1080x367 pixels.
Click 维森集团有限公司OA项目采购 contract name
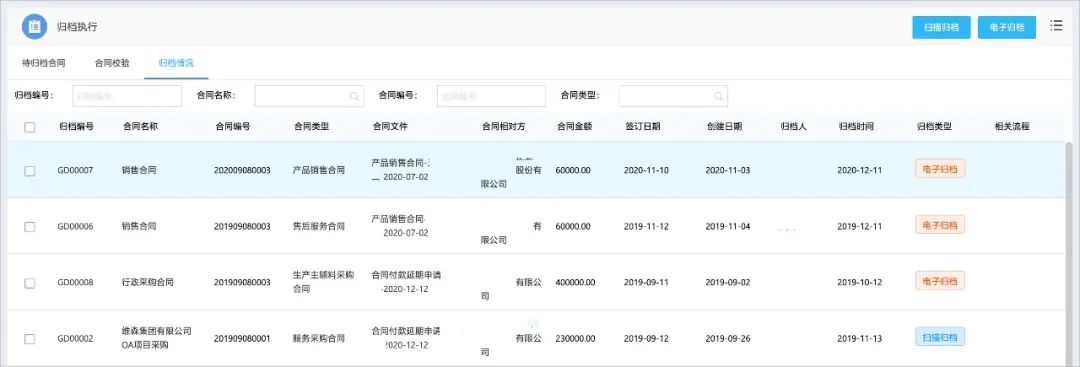[156, 338]
